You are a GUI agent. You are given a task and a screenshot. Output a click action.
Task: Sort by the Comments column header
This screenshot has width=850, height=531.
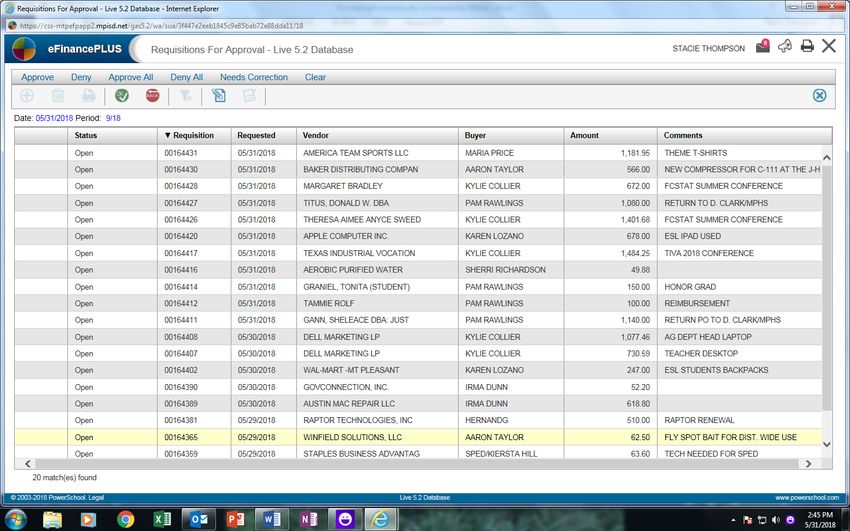click(x=745, y=135)
